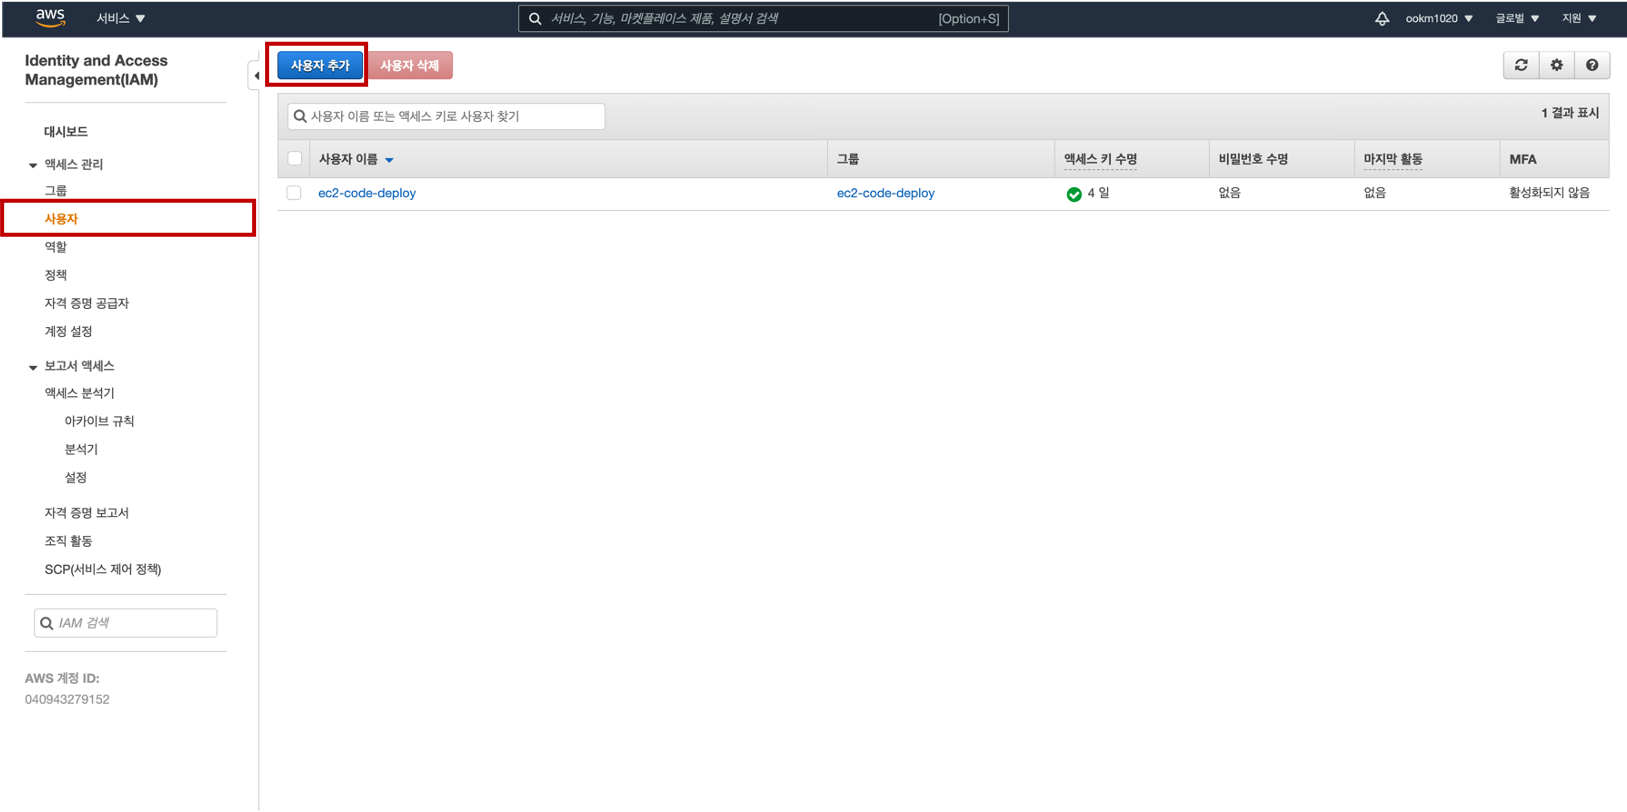This screenshot has height=812, width=1627.
Task: Click the 마지막 활동 column header
Action: tap(1393, 159)
